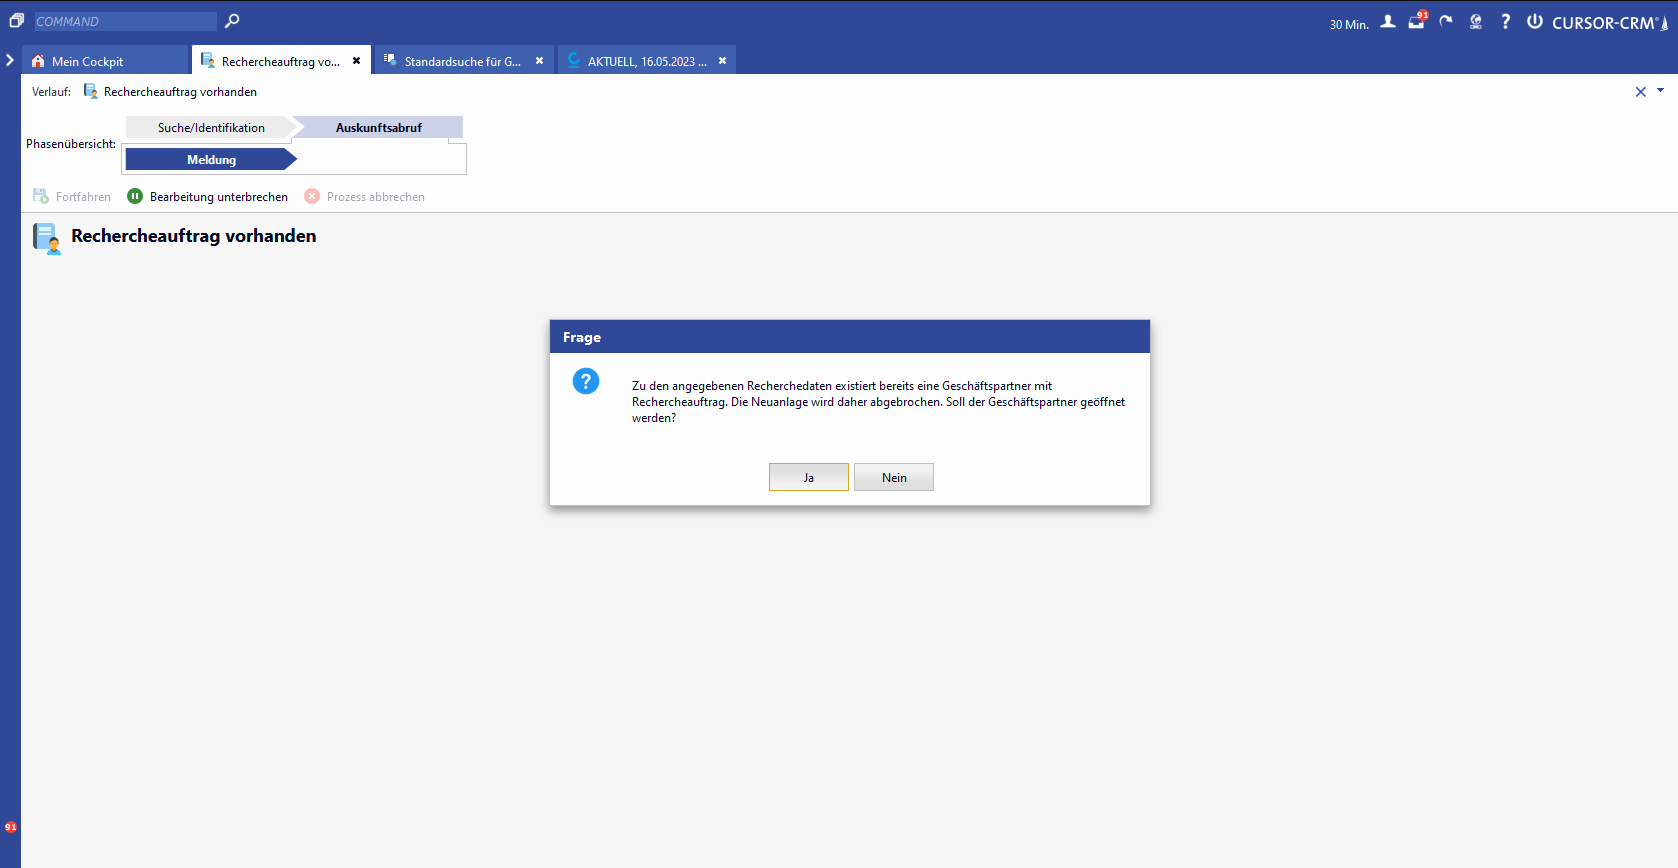Click the red 91 badge on sidebar
This screenshot has height=868, width=1678.
pos(10,827)
